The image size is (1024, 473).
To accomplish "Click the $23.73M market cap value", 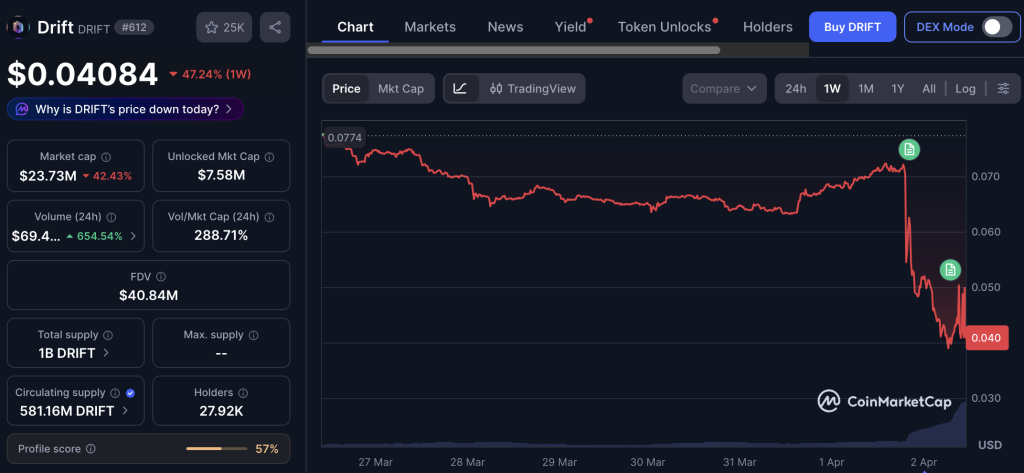I will pos(48,176).
